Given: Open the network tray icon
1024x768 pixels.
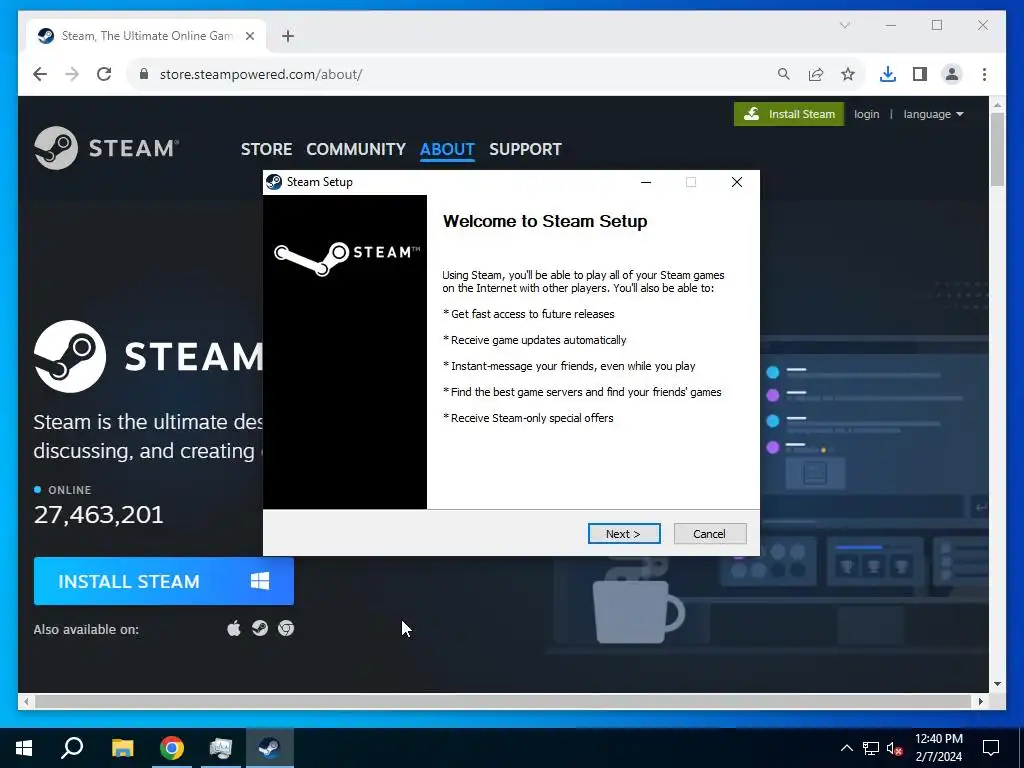Looking at the screenshot, I should pos(871,748).
